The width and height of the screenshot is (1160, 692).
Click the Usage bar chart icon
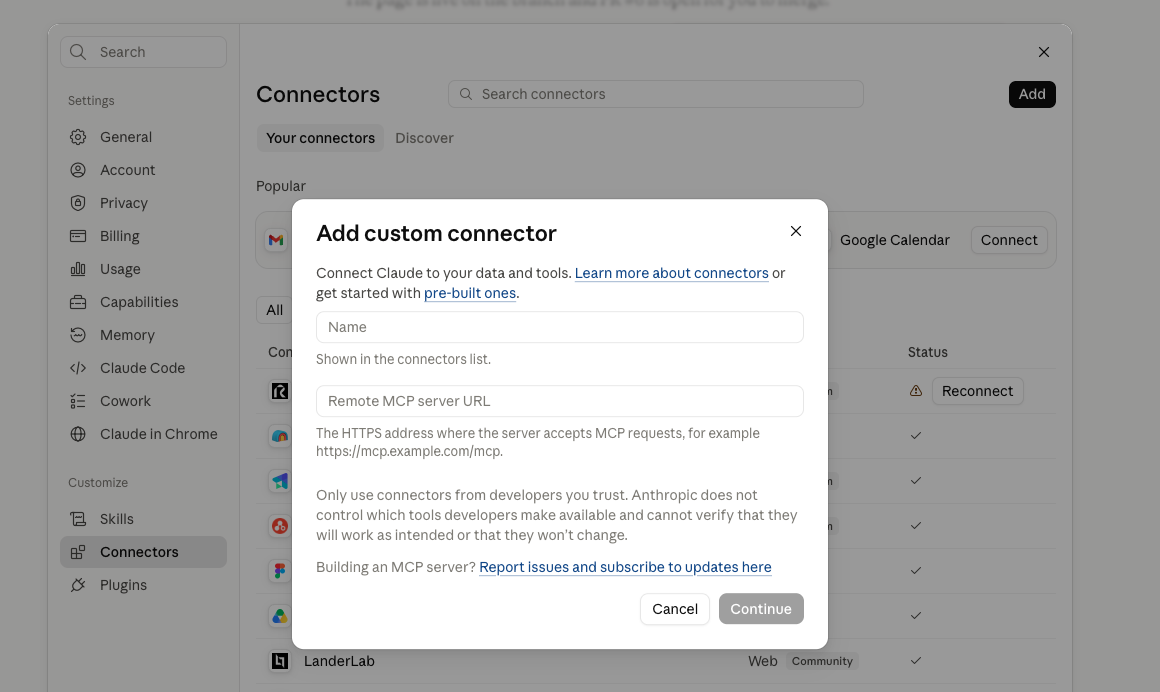point(78,269)
